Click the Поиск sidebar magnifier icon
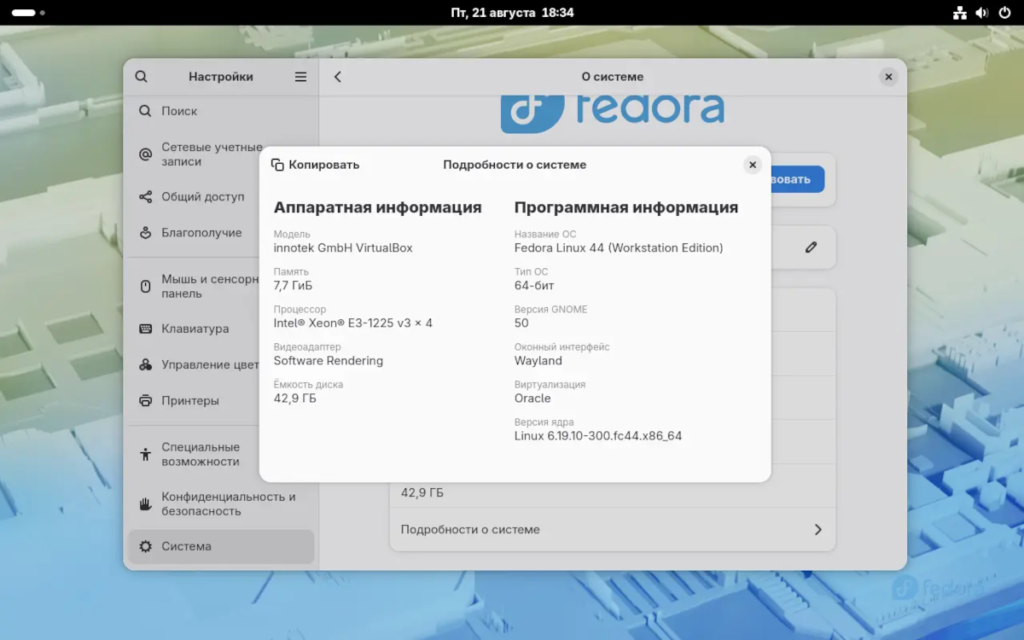The width and height of the screenshot is (1024, 640). [145, 111]
